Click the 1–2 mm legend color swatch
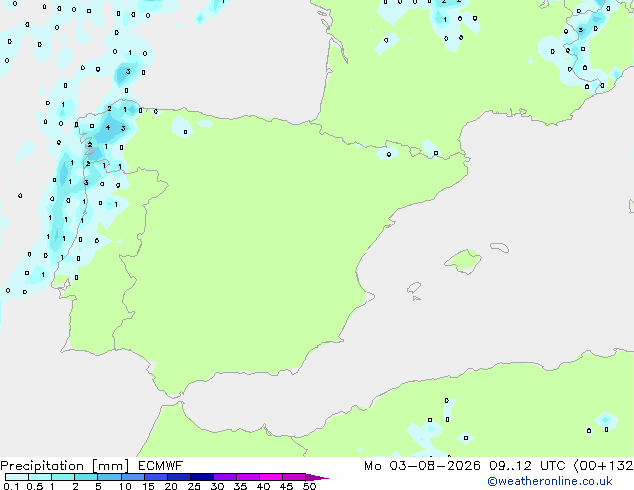The height and width of the screenshot is (490, 634). pos(63,477)
